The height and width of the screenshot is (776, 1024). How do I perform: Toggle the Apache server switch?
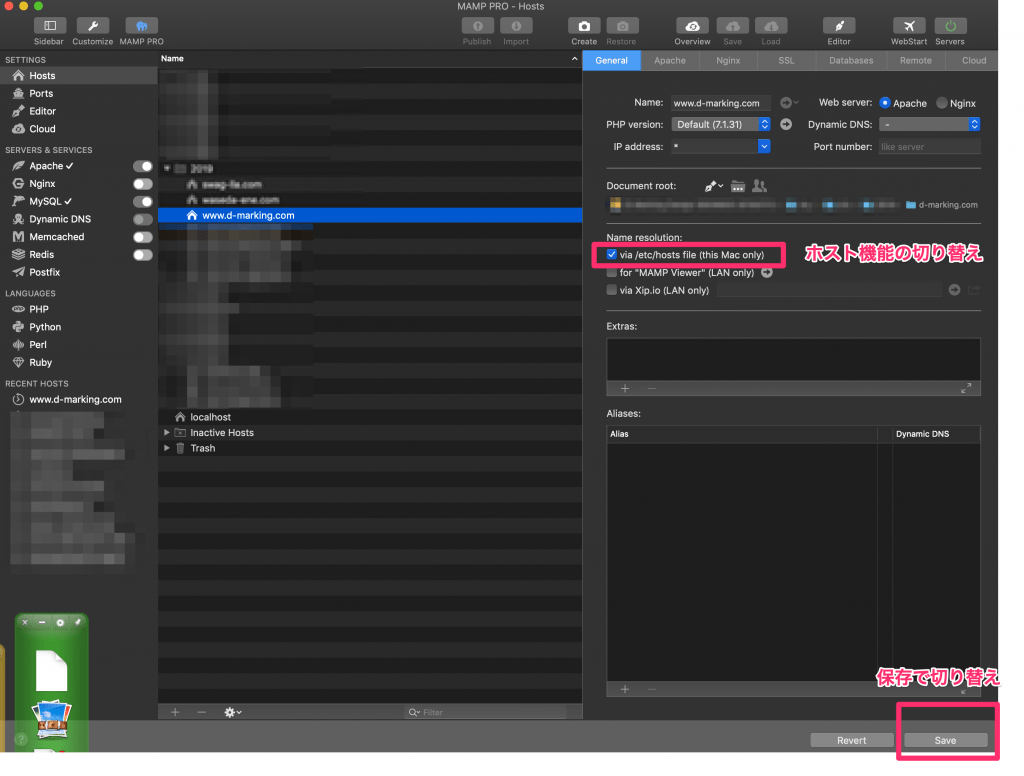pos(142,166)
